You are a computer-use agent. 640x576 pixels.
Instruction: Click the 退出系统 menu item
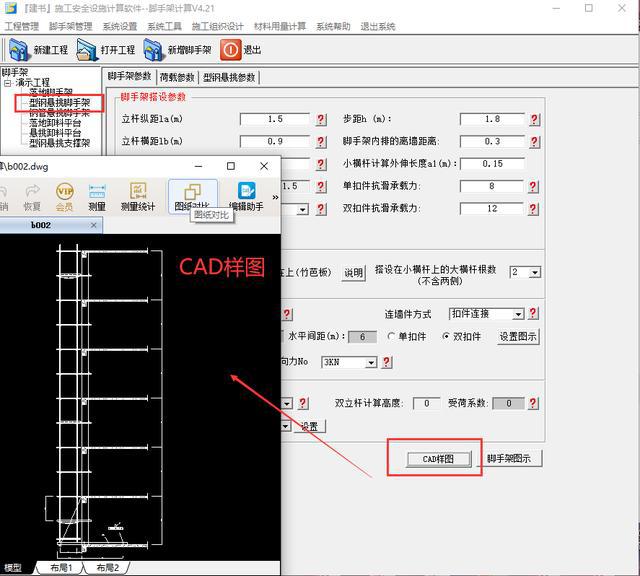coord(378,27)
